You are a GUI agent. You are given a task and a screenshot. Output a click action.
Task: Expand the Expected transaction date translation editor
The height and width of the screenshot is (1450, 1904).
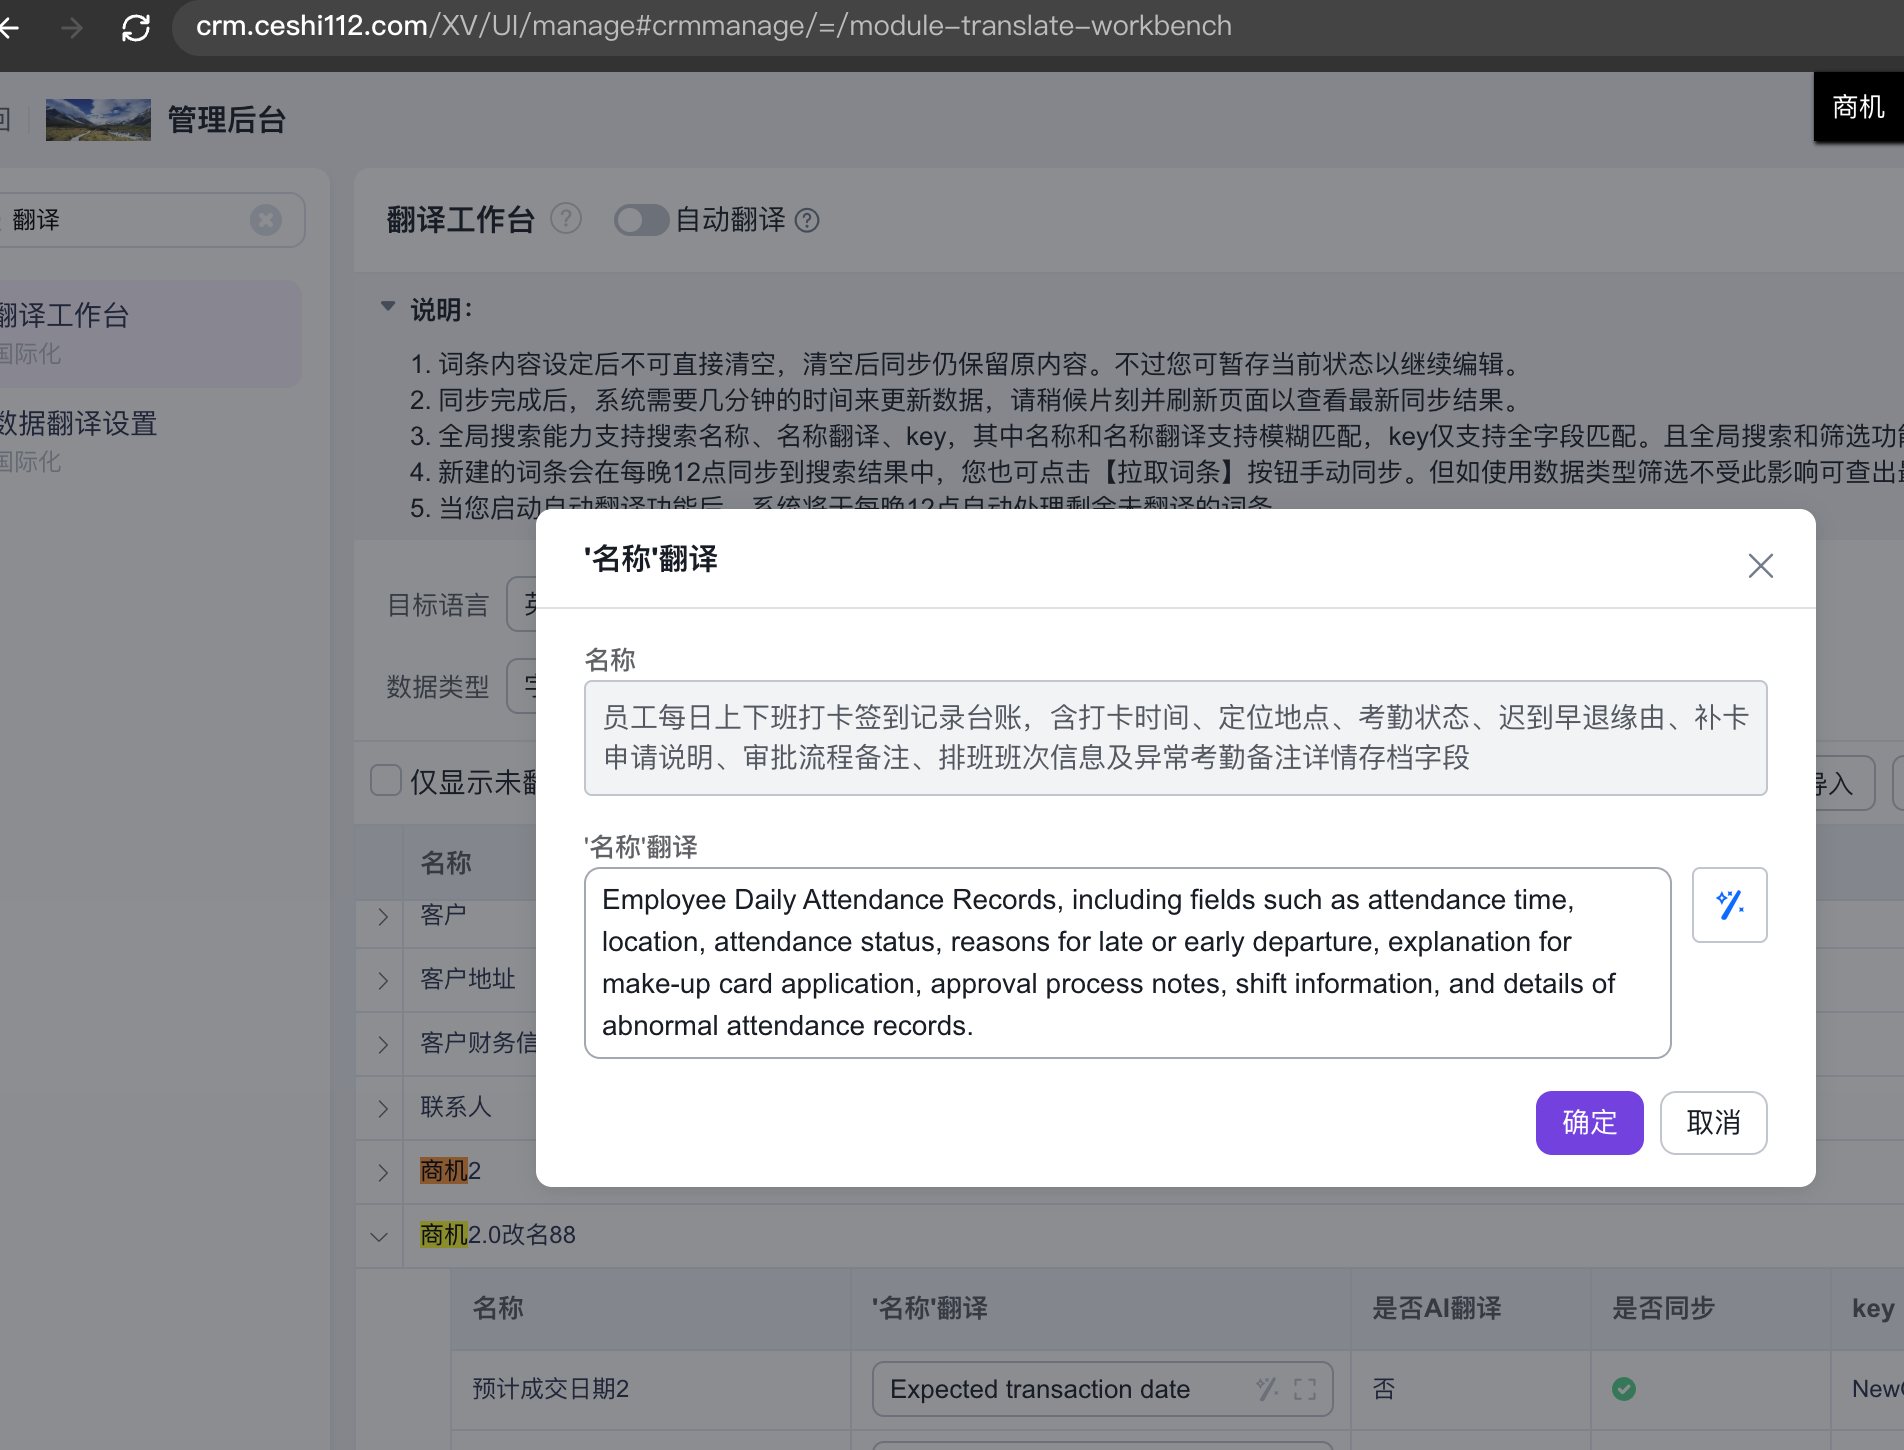(1305, 1389)
